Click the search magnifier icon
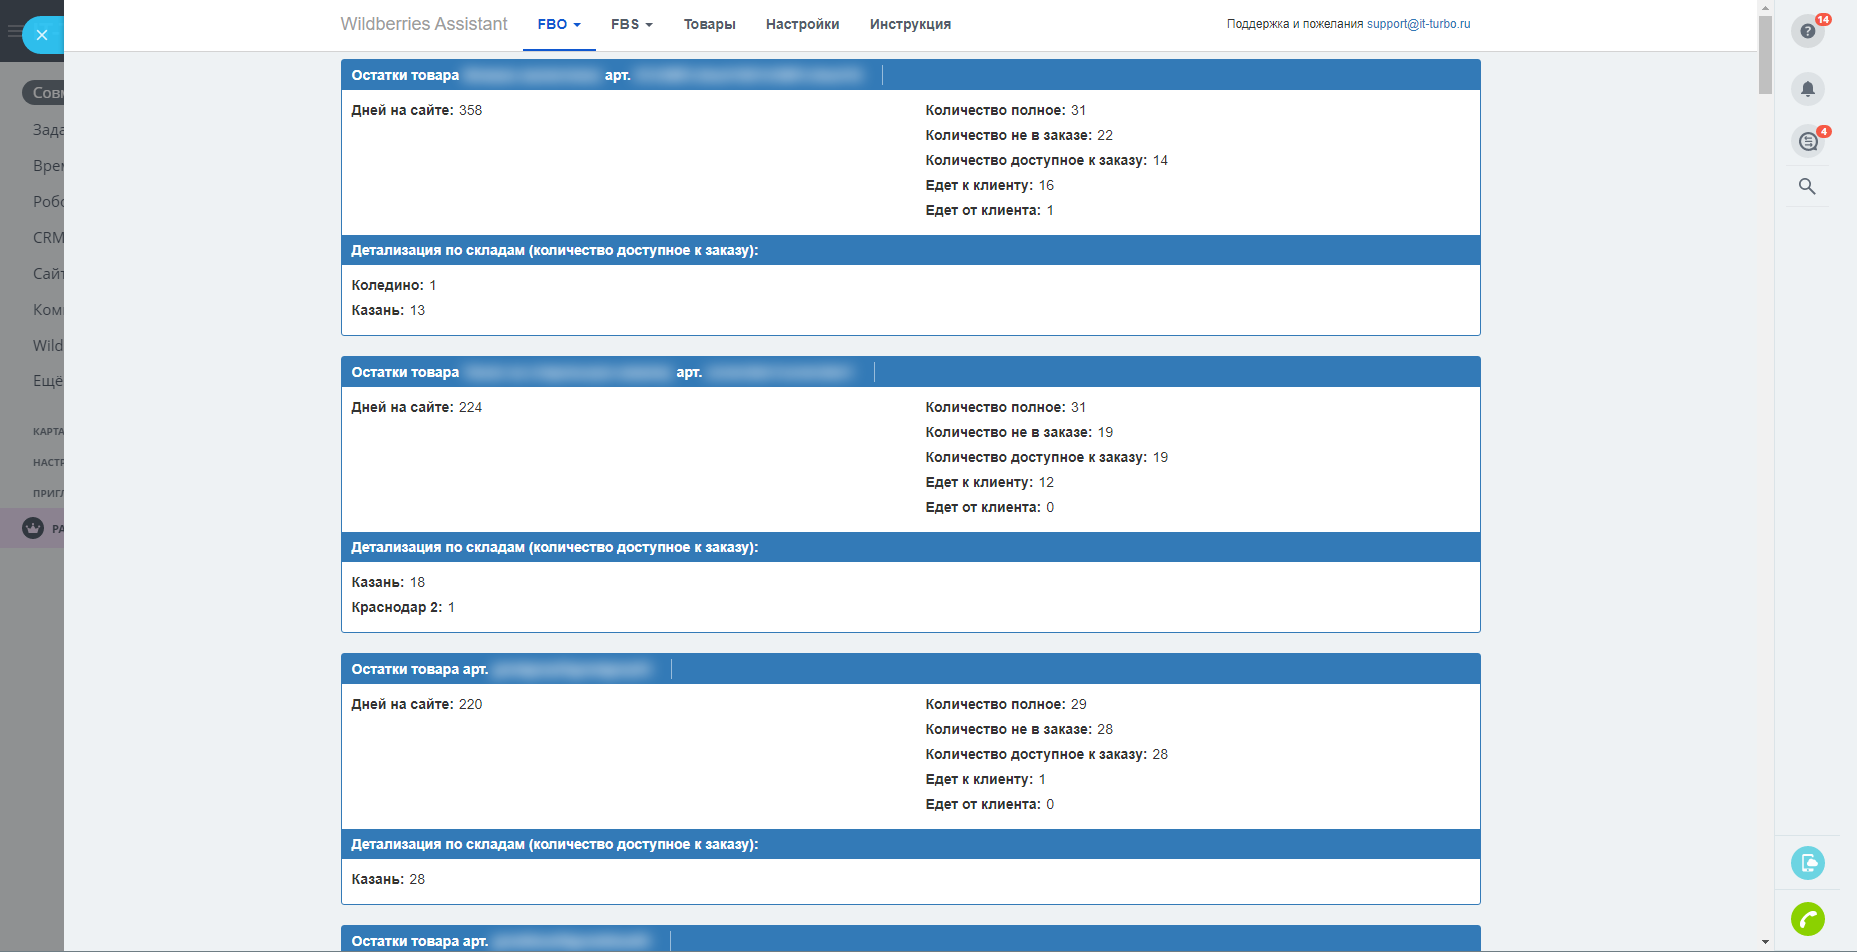Screen dimensions: 1857x952 pyautogui.click(x=1807, y=187)
